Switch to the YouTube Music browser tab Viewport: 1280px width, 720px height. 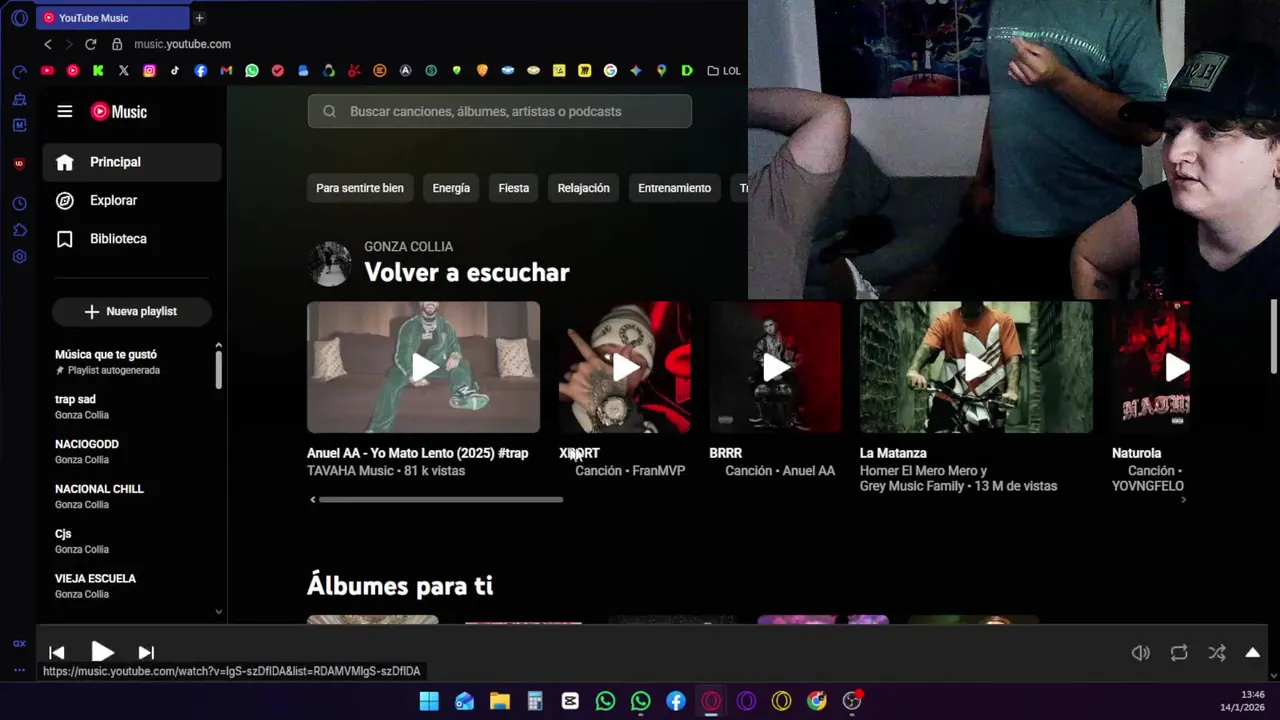(x=112, y=18)
